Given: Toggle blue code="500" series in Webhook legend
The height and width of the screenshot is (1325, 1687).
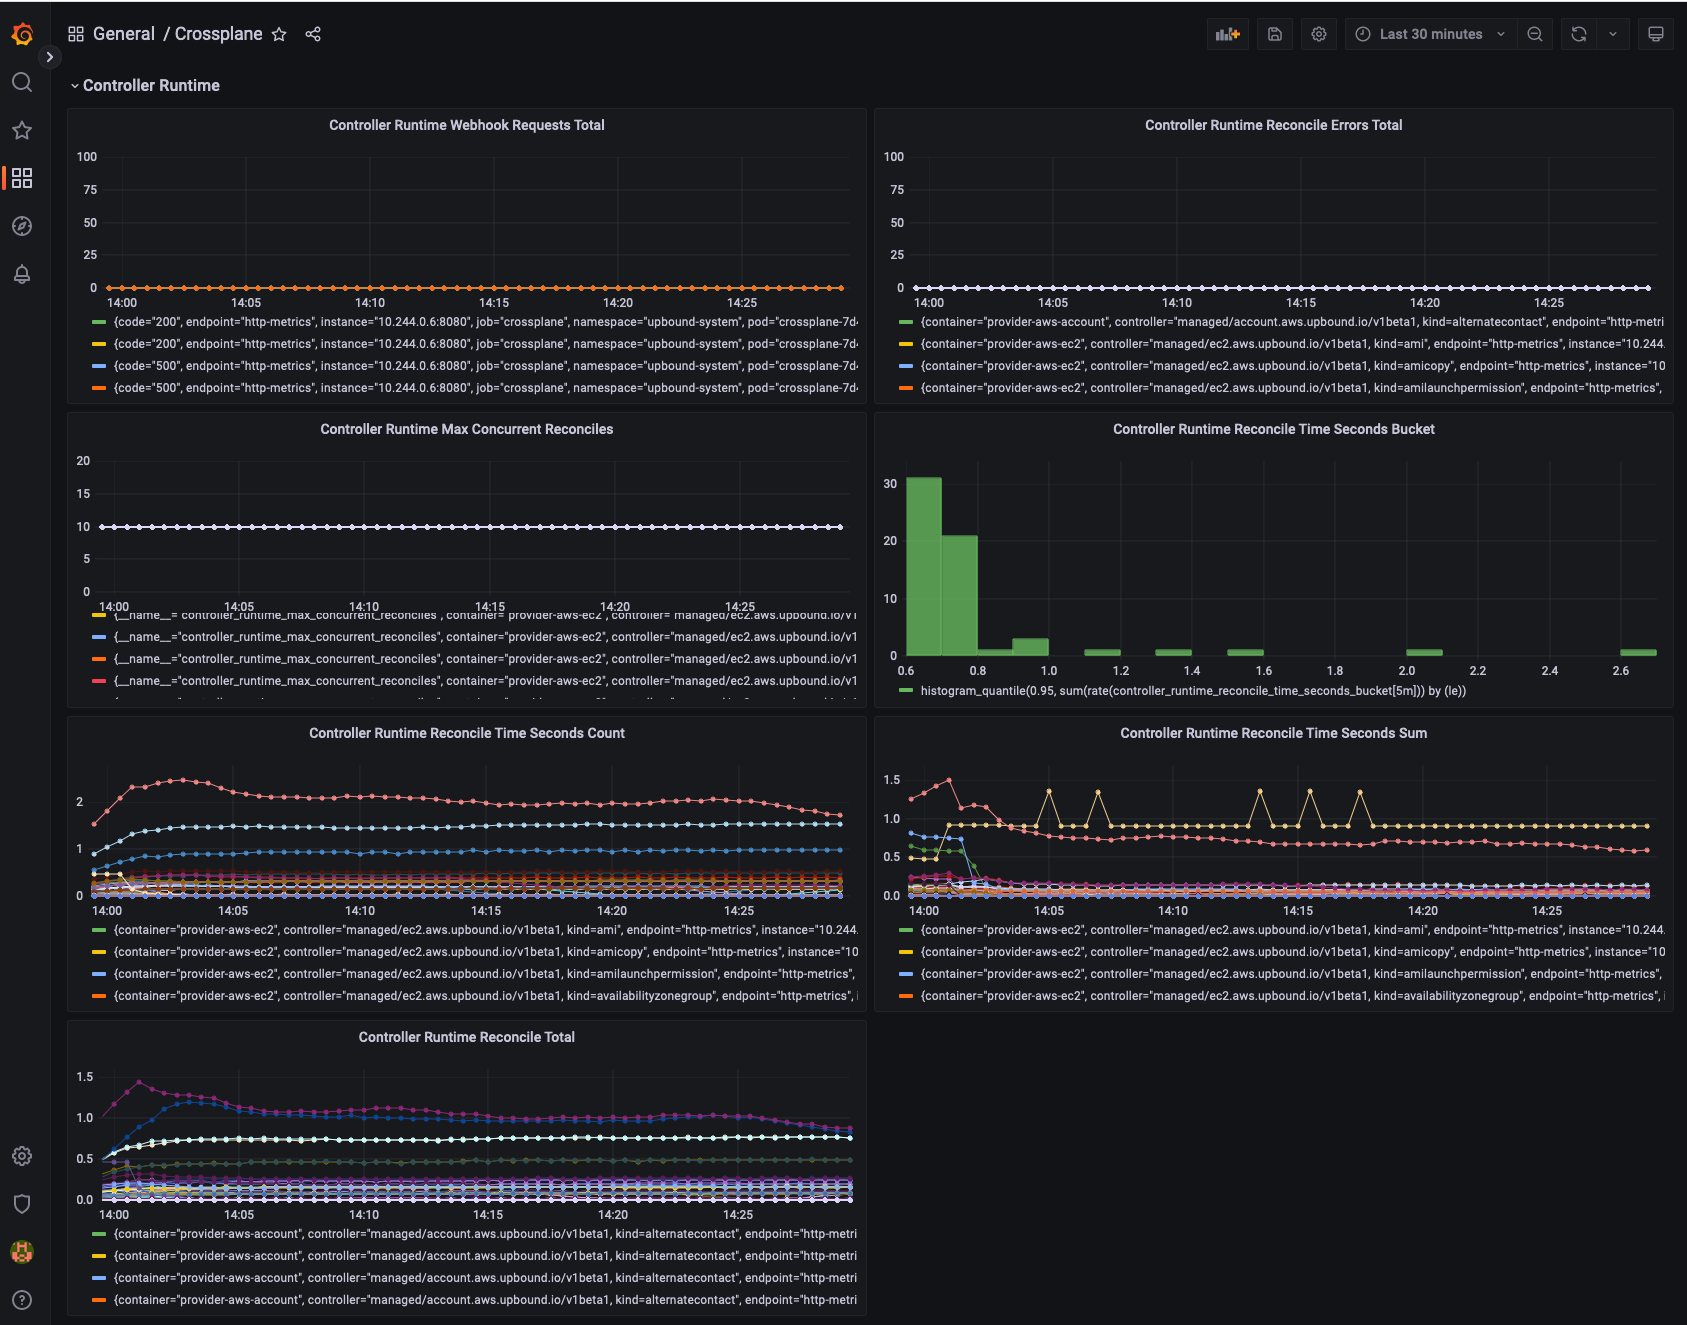Looking at the screenshot, I should (x=486, y=366).
